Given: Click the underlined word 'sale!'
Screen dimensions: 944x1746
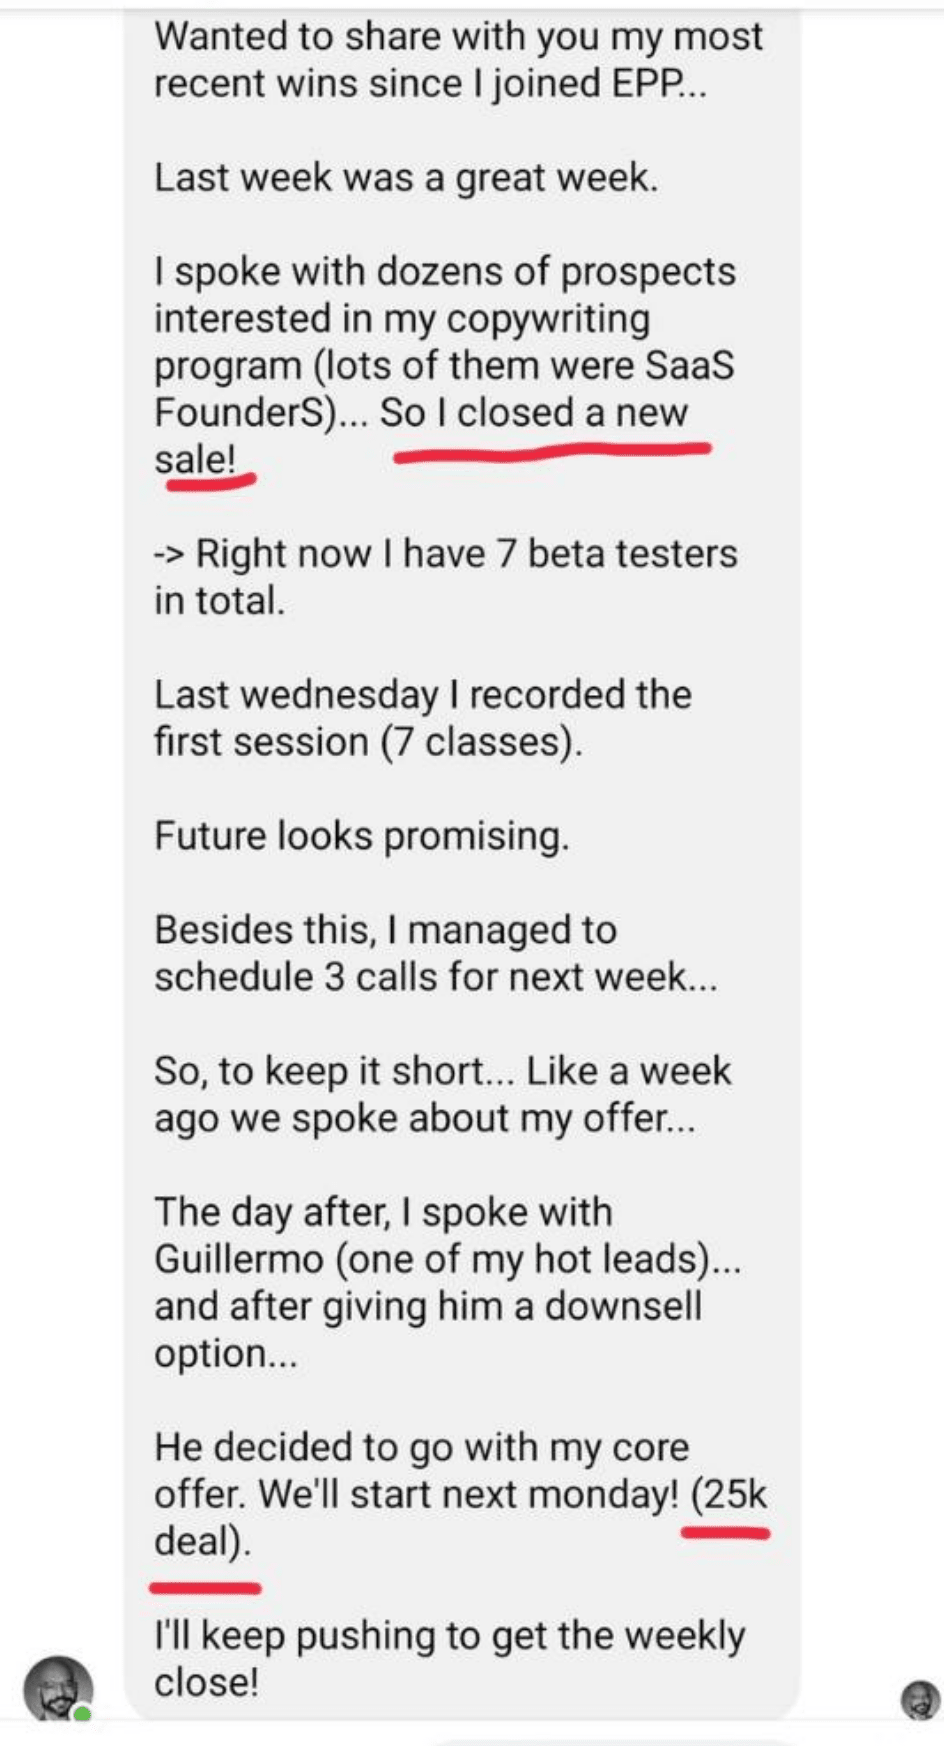Looking at the screenshot, I should (x=195, y=459).
